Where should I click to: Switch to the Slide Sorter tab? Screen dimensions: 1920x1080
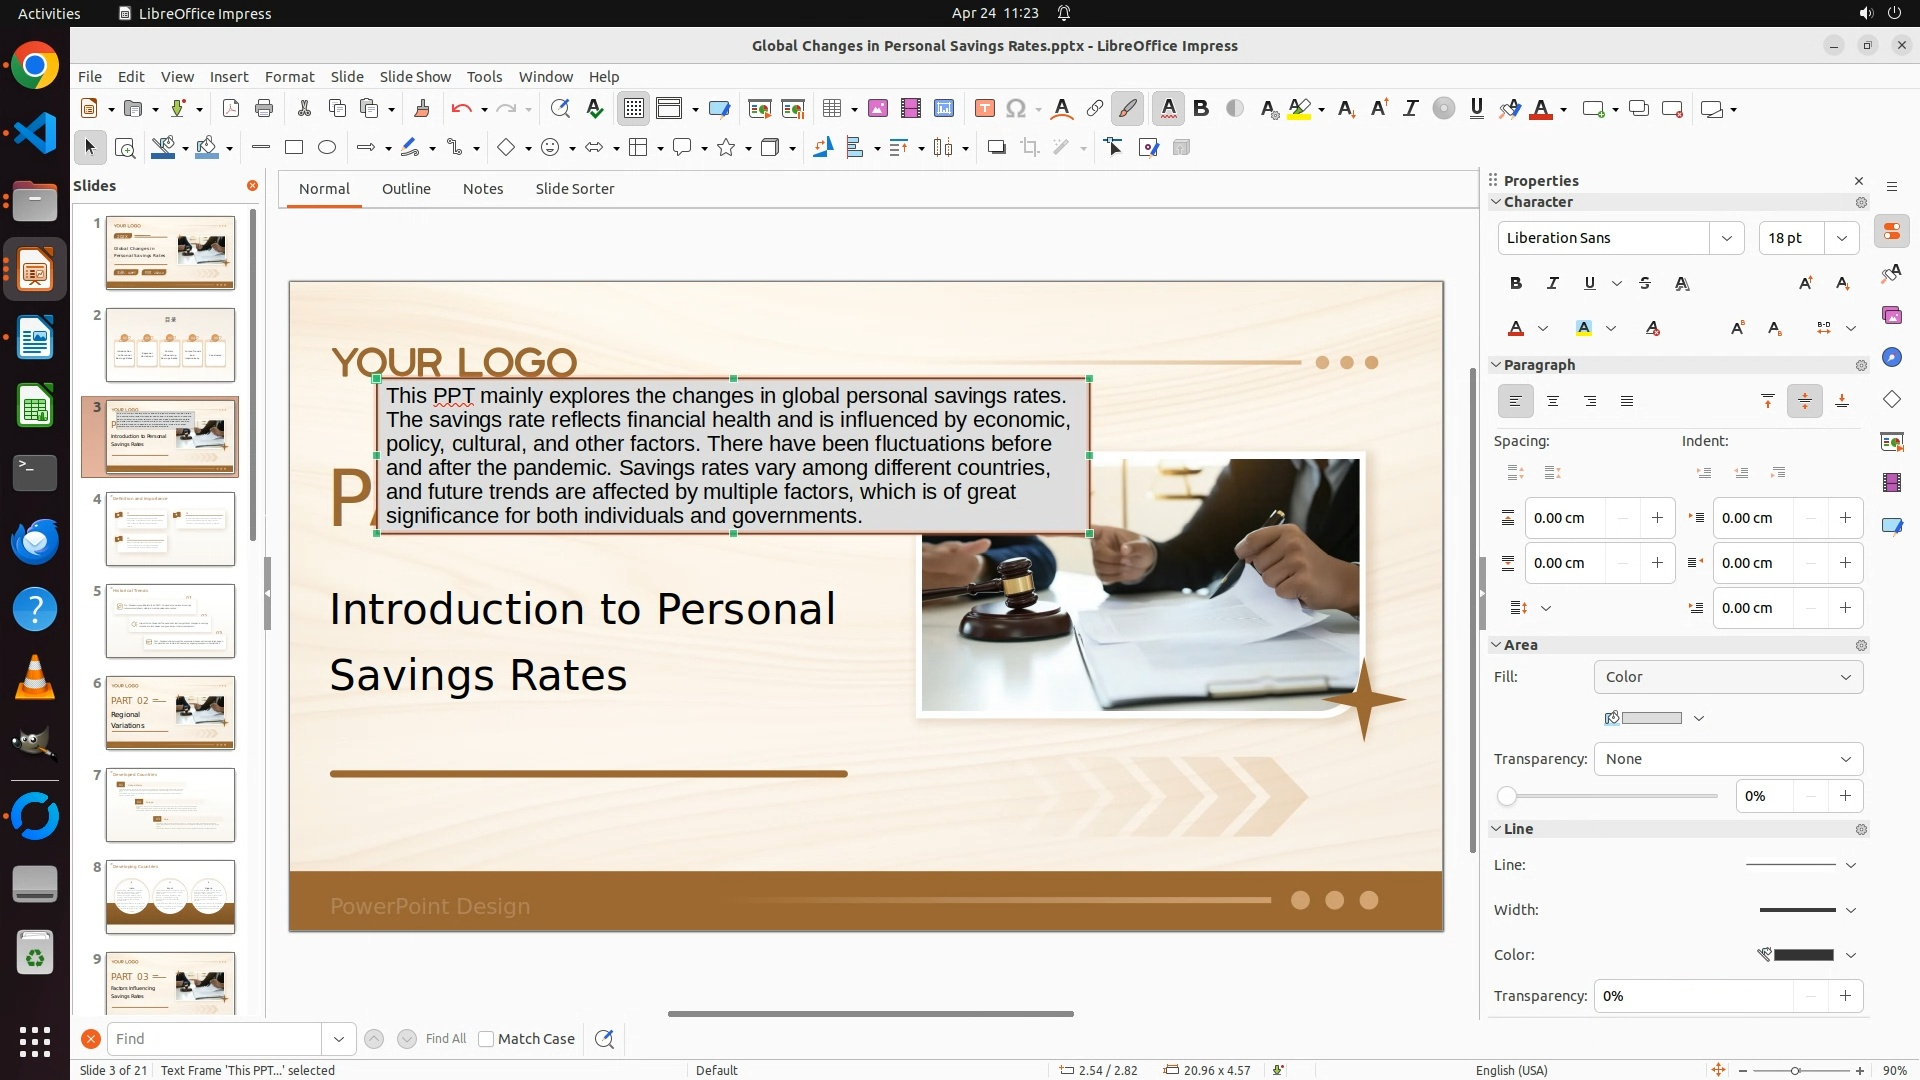pyautogui.click(x=574, y=189)
